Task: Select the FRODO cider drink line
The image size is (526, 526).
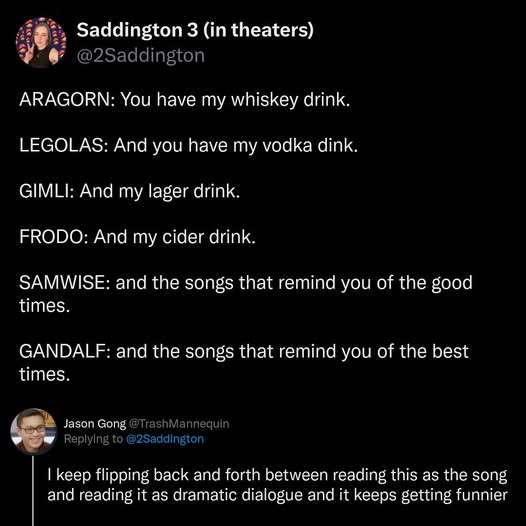Action: 138,237
